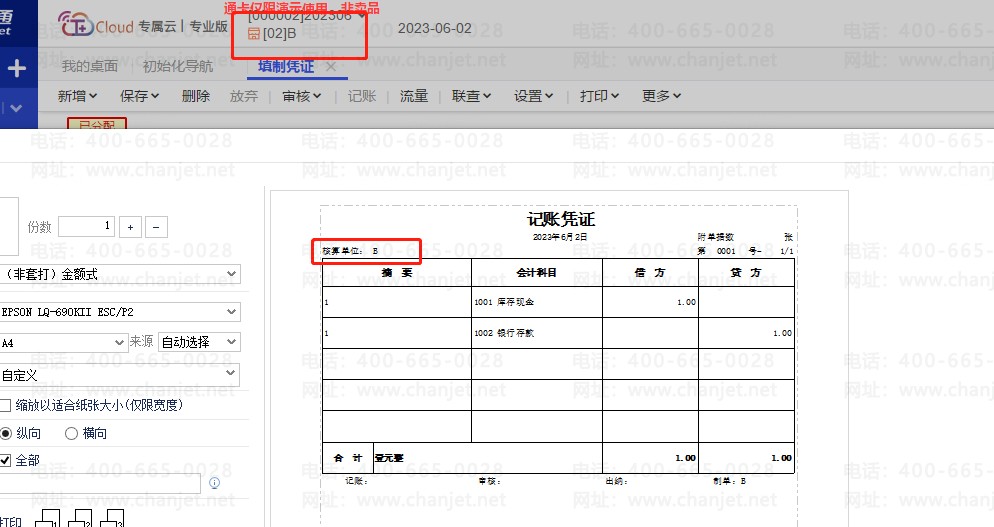Viewport: 994px width, 527px height.
Task: Click the 记账凭证 title in the preview
Action: [x=560, y=219]
